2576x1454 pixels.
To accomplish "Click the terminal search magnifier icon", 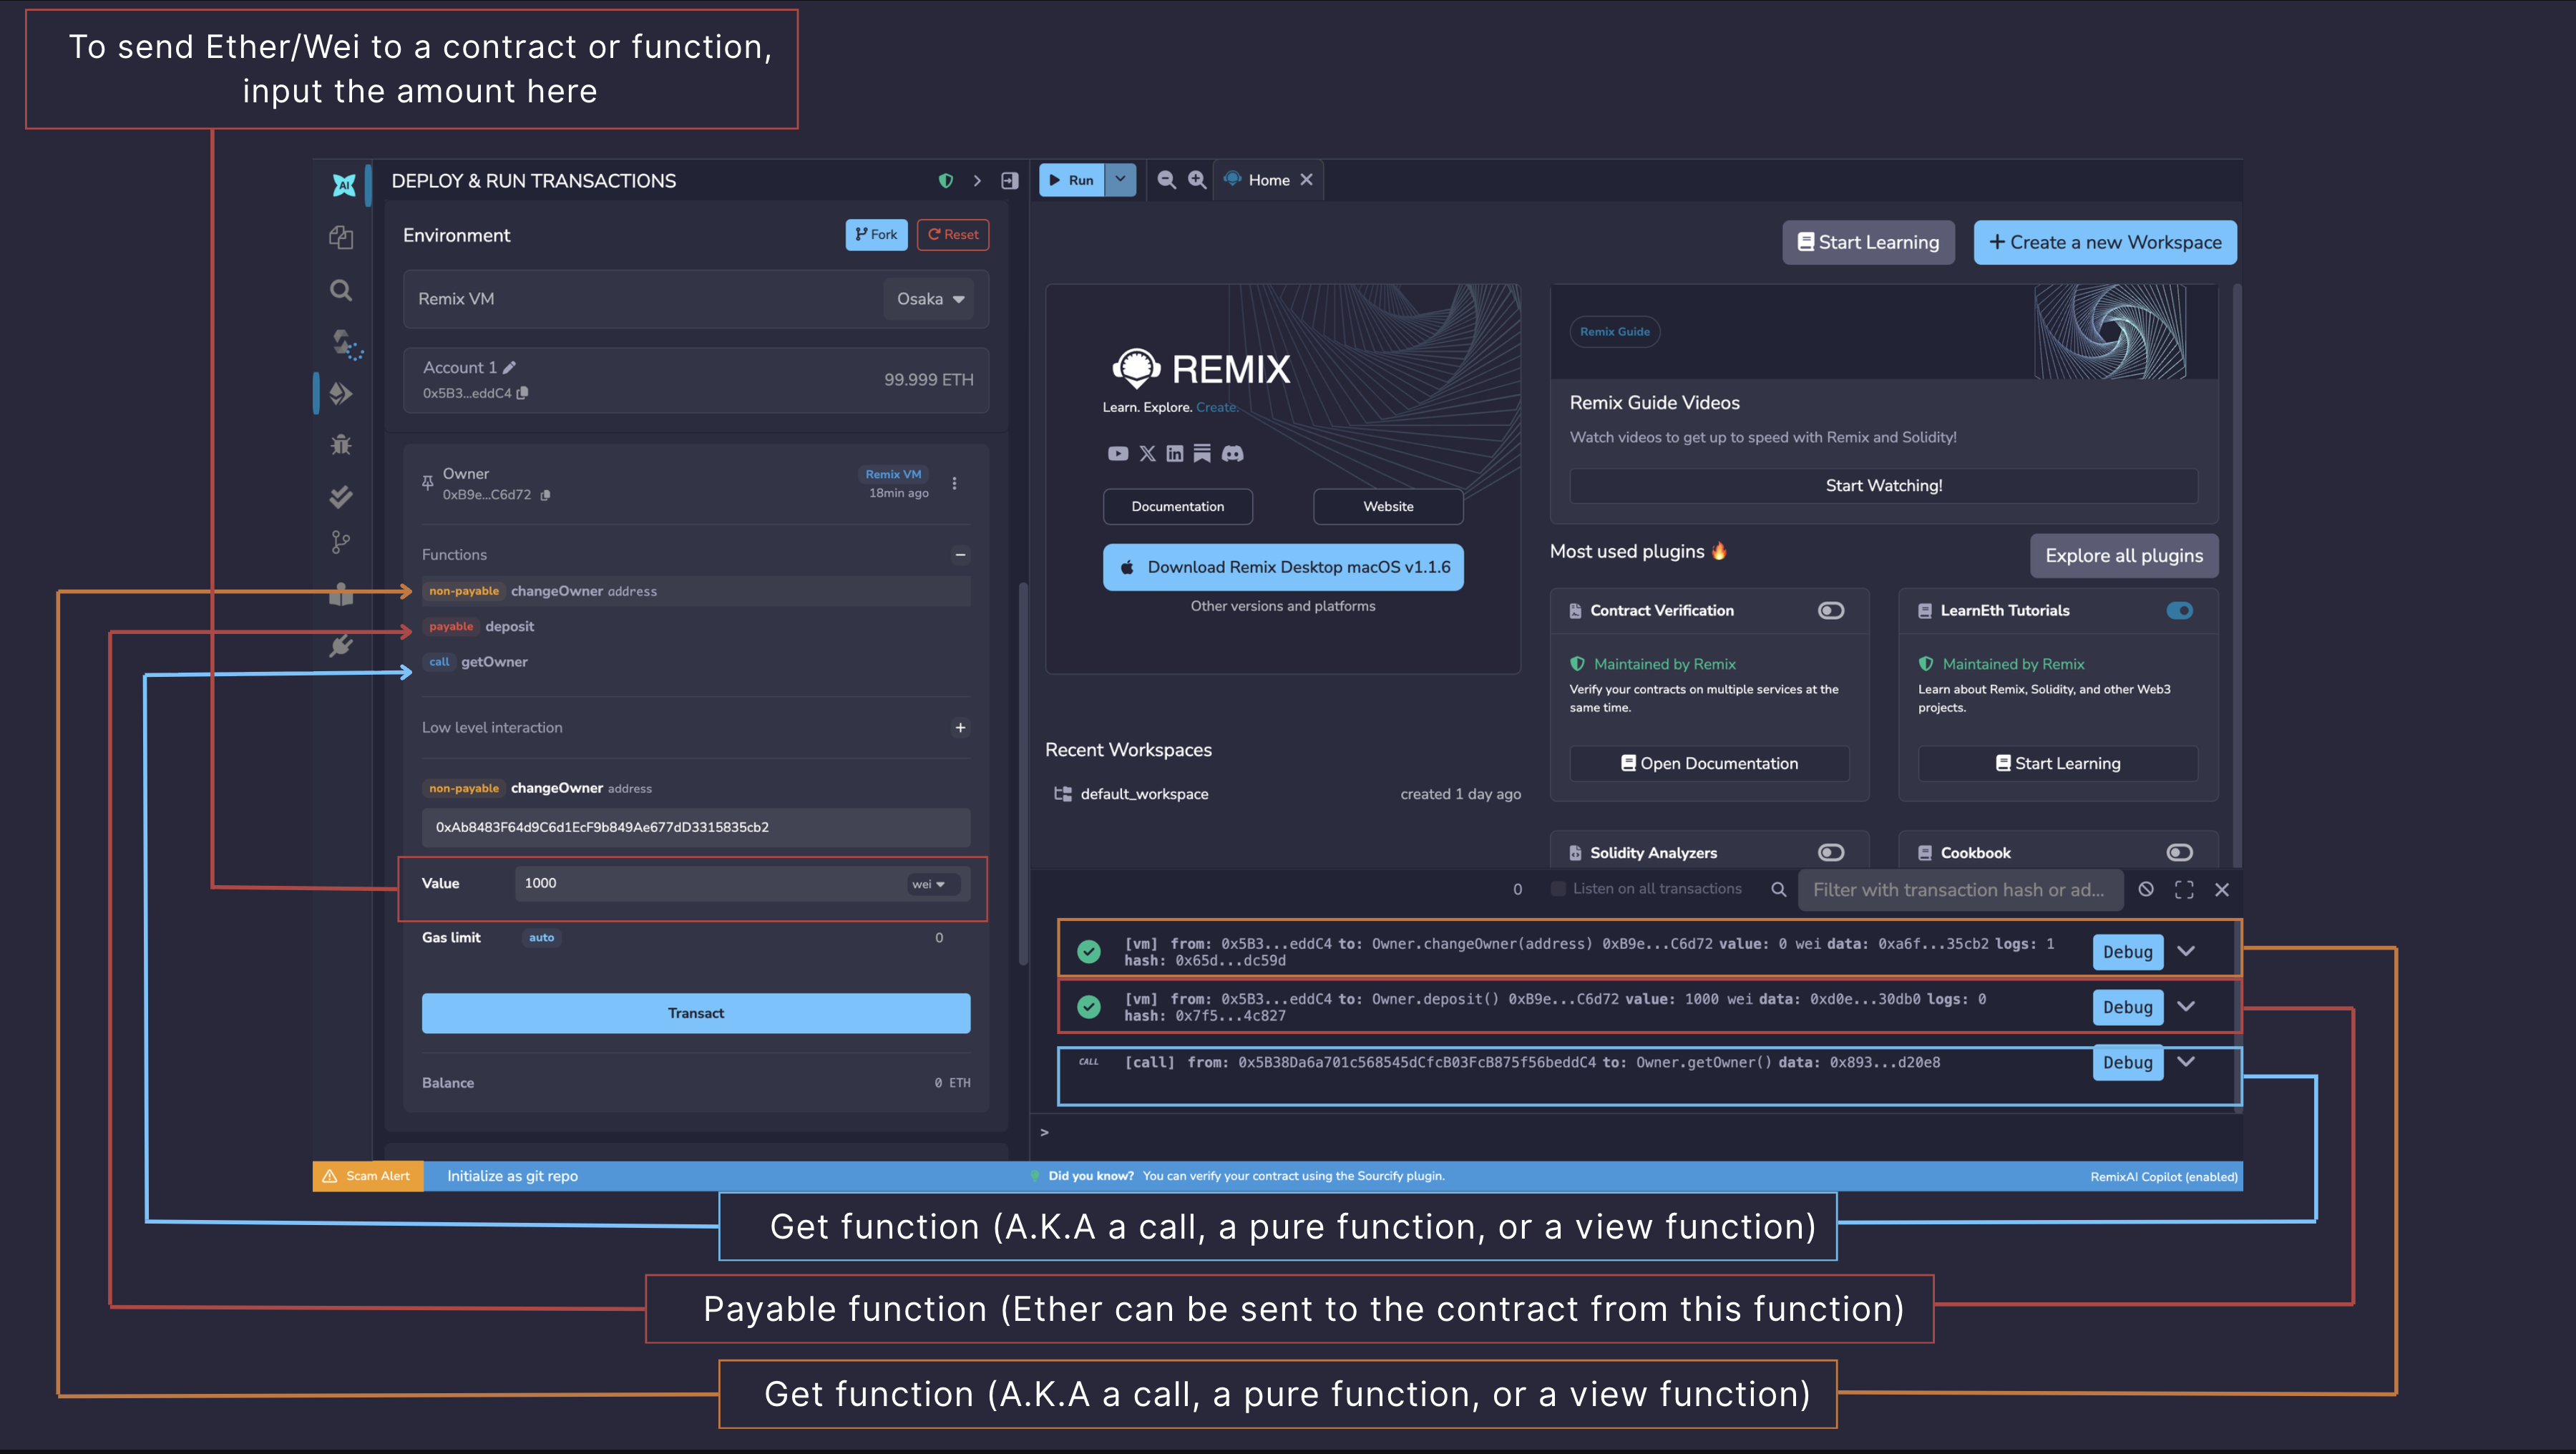I will (x=1778, y=889).
